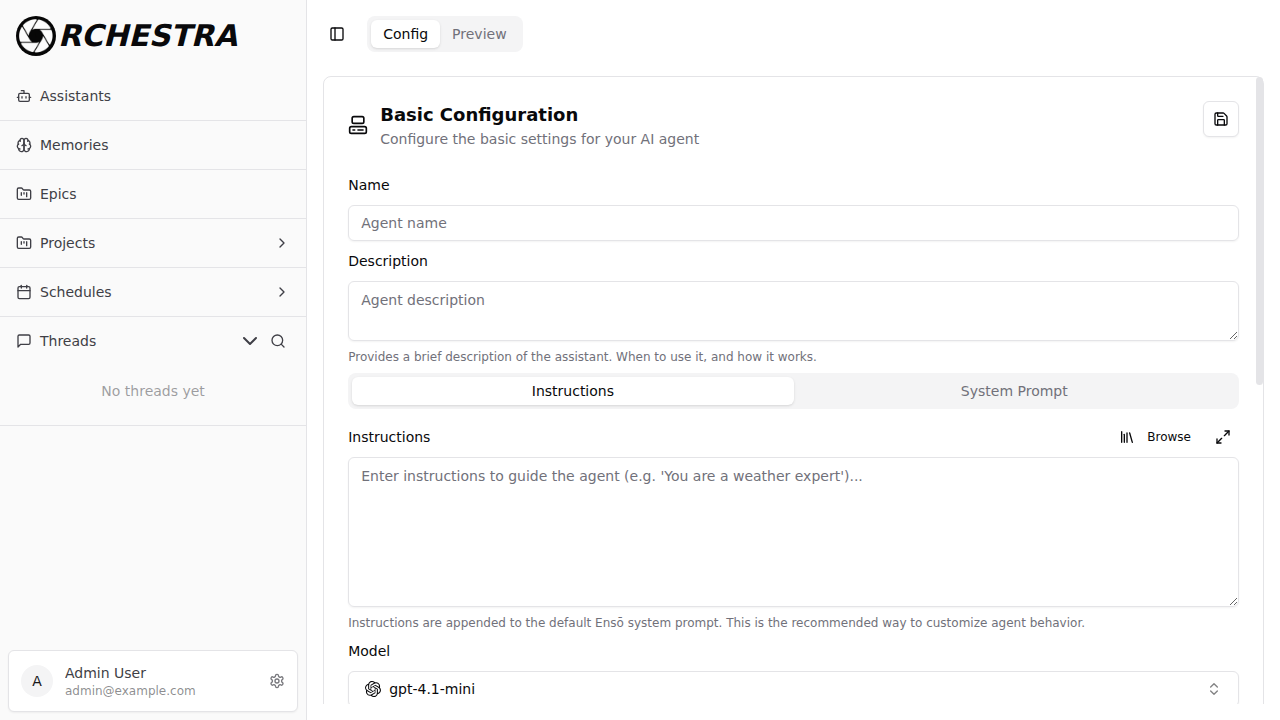
Task: Toggle the sidebar panel icon
Action: point(337,34)
